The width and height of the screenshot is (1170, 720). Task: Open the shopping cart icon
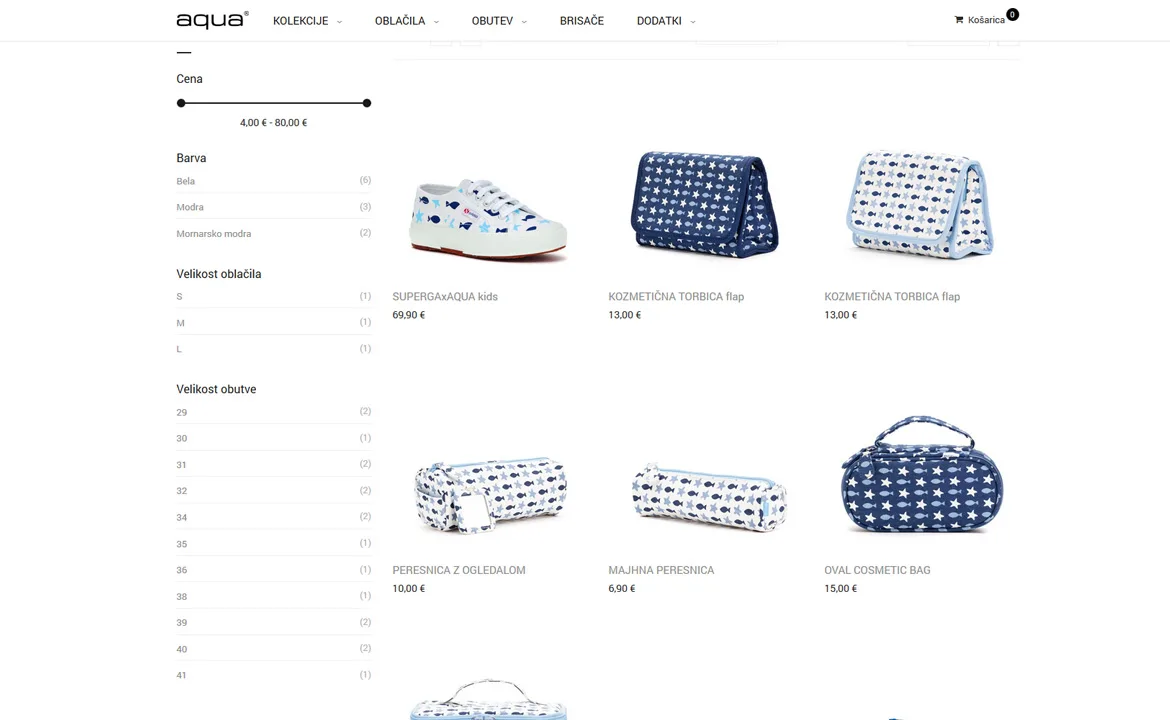(959, 20)
